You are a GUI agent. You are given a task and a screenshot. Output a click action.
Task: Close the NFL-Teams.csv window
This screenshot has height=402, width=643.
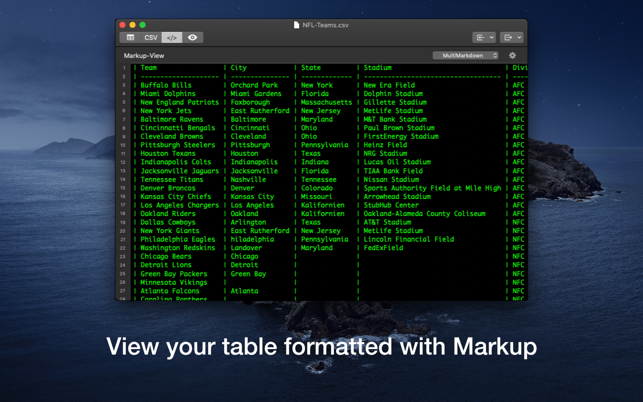click(x=123, y=25)
